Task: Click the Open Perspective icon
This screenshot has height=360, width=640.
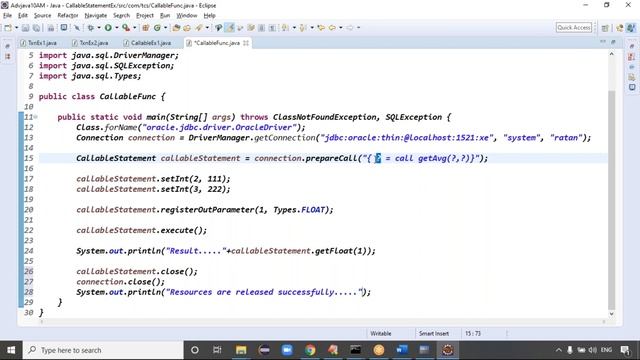Action: click(605, 28)
